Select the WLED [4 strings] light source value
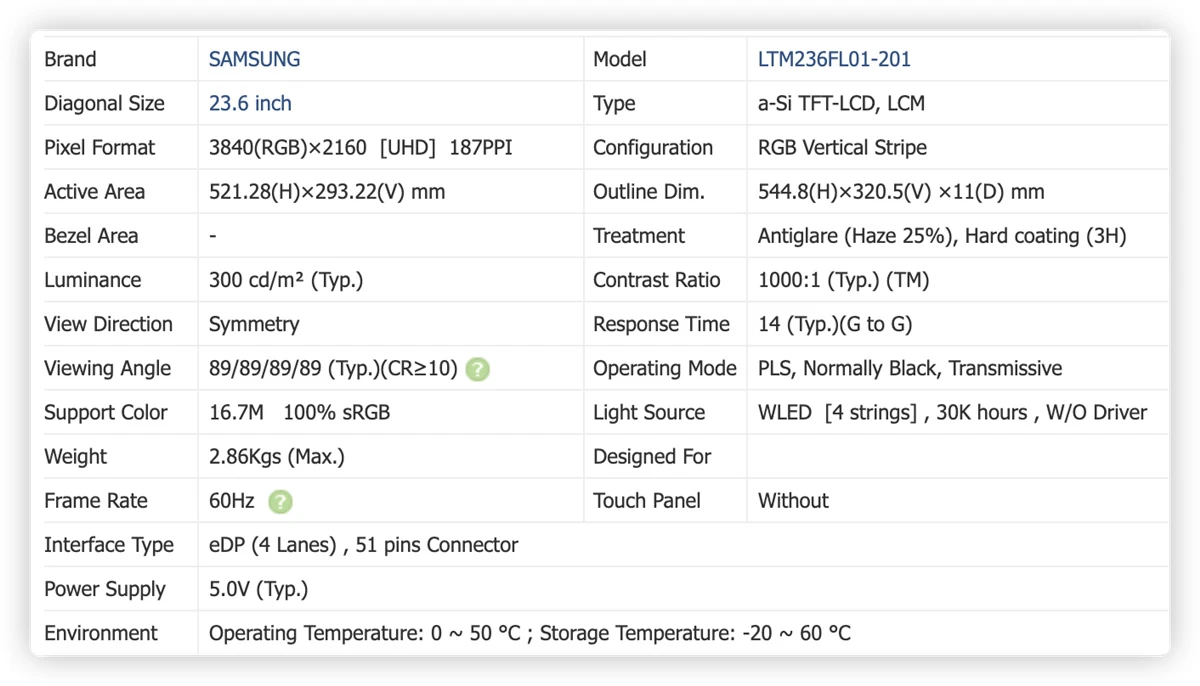Screen dimensions: 1200x686 [x=952, y=412]
